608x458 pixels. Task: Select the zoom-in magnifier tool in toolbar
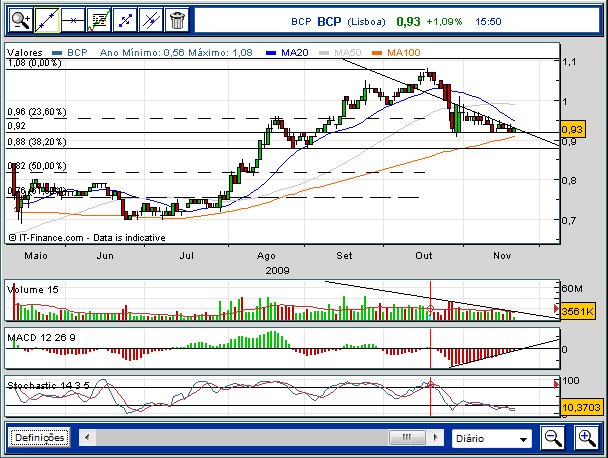[19, 18]
